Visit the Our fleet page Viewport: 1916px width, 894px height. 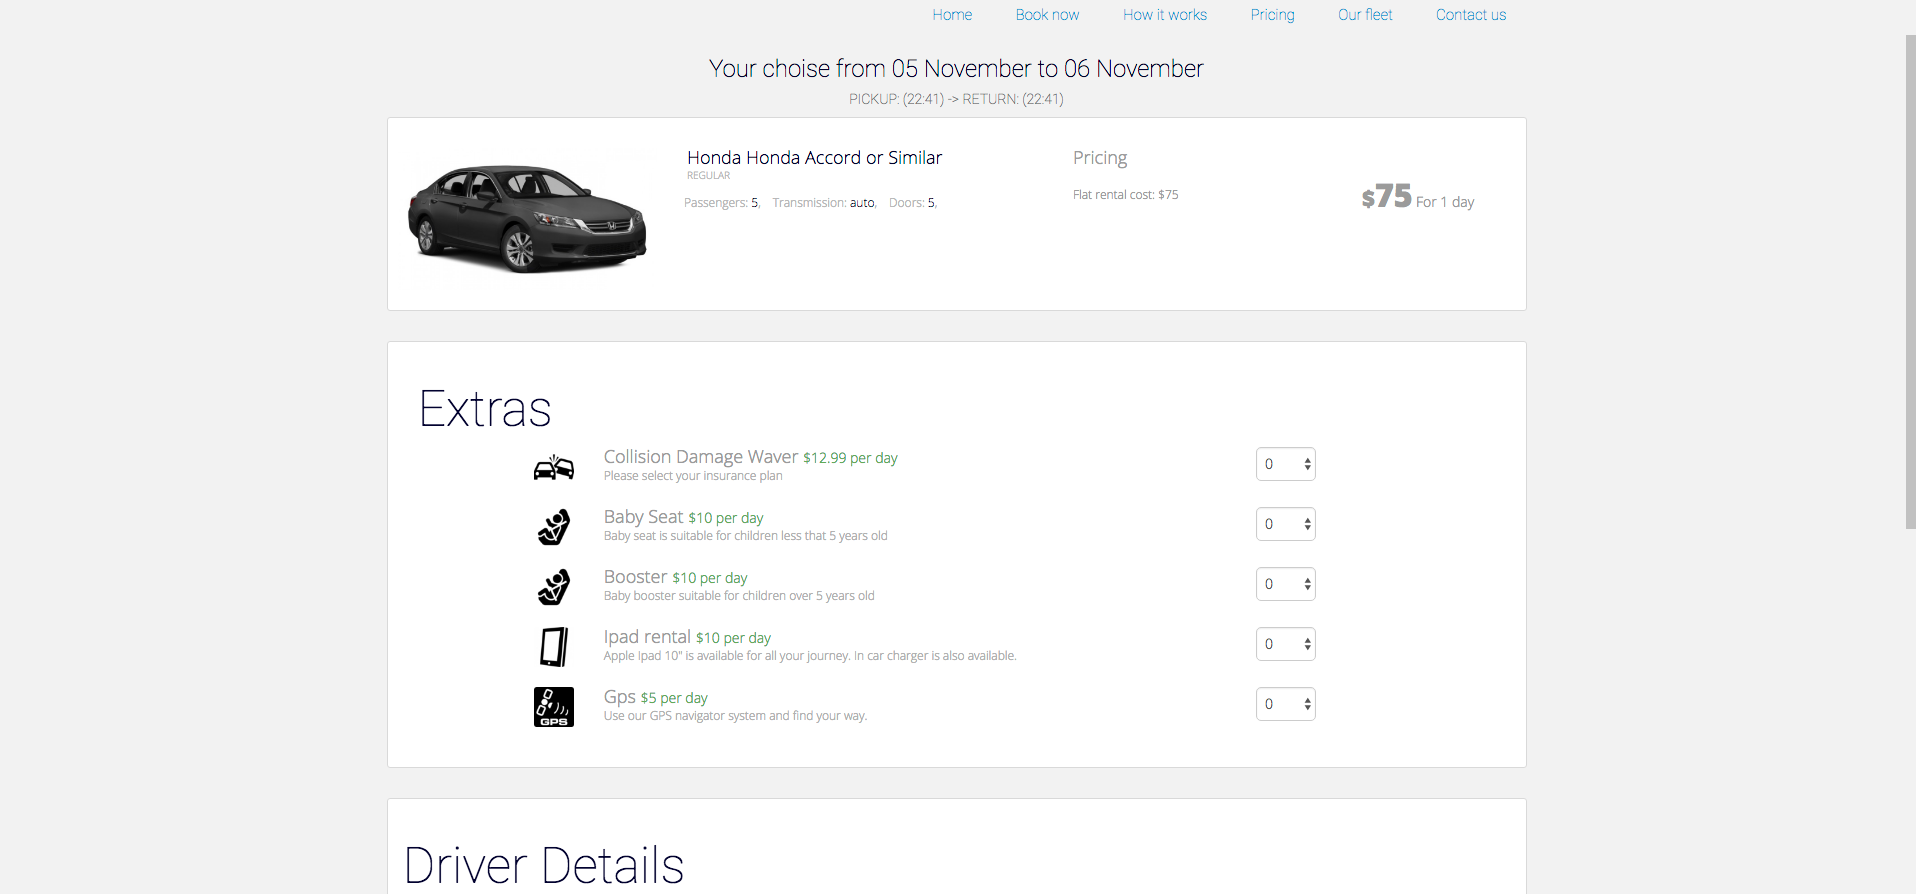(x=1365, y=15)
